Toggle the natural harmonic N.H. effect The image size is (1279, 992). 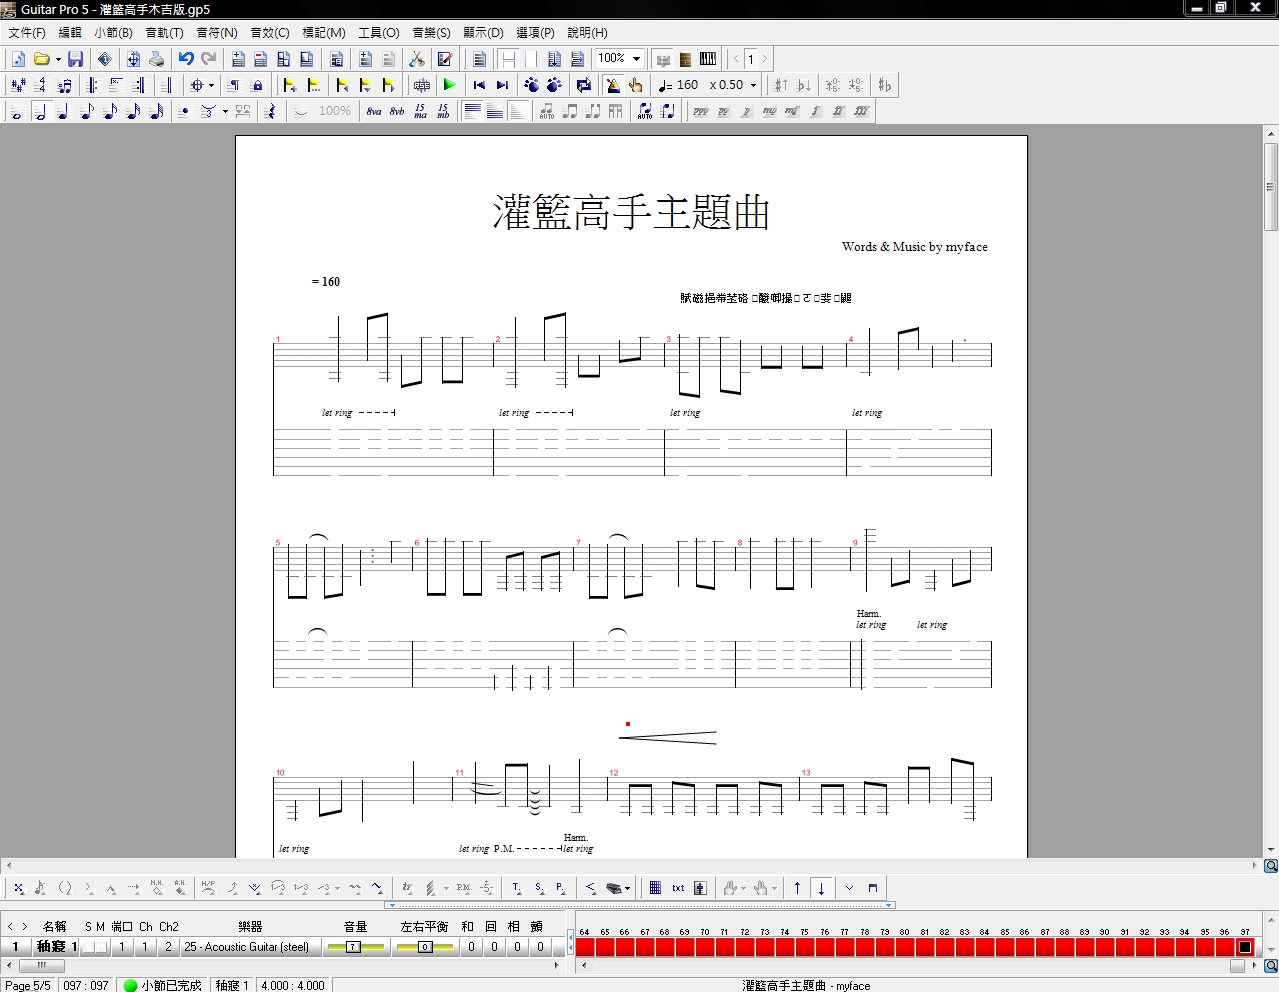pos(157,888)
